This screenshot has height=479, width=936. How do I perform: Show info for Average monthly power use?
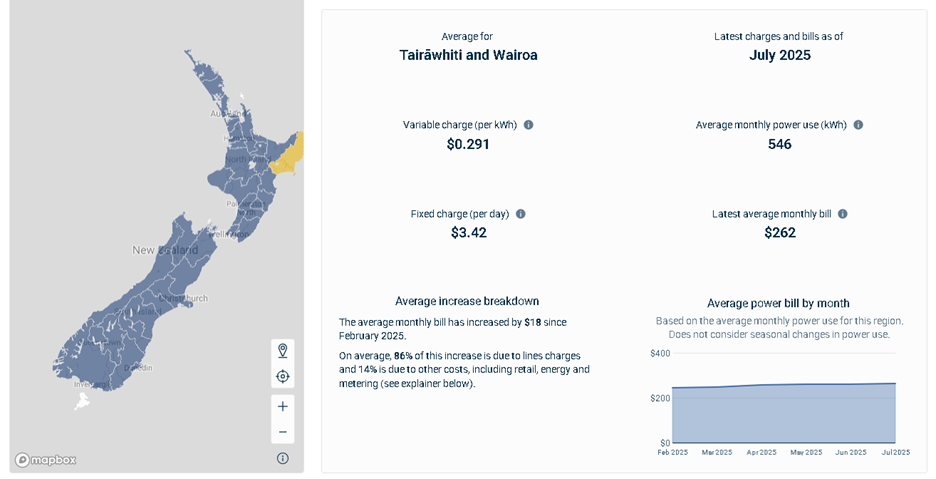click(x=858, y=125)
